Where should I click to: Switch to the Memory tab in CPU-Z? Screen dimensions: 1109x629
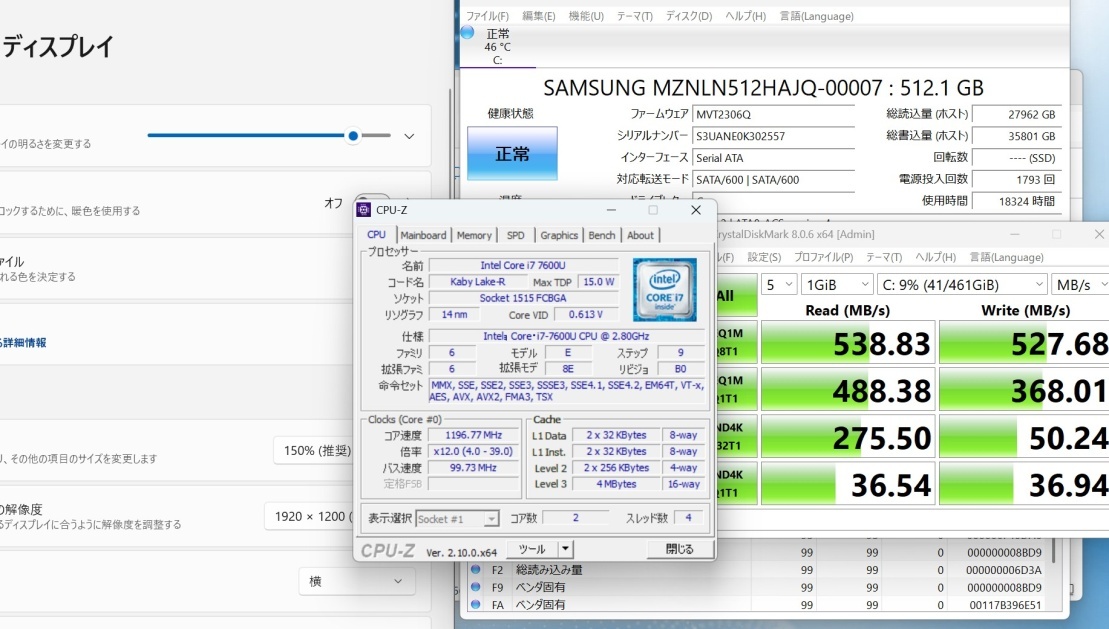[x=474, y=236]
